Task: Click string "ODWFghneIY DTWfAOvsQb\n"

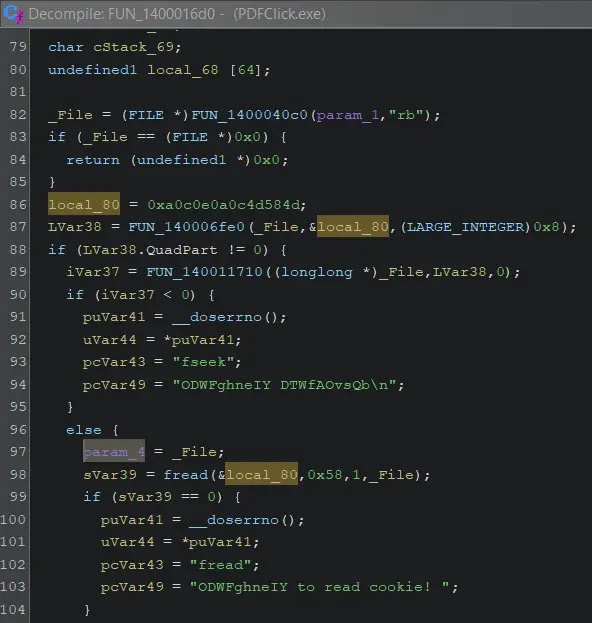Action: coord(284,385)
